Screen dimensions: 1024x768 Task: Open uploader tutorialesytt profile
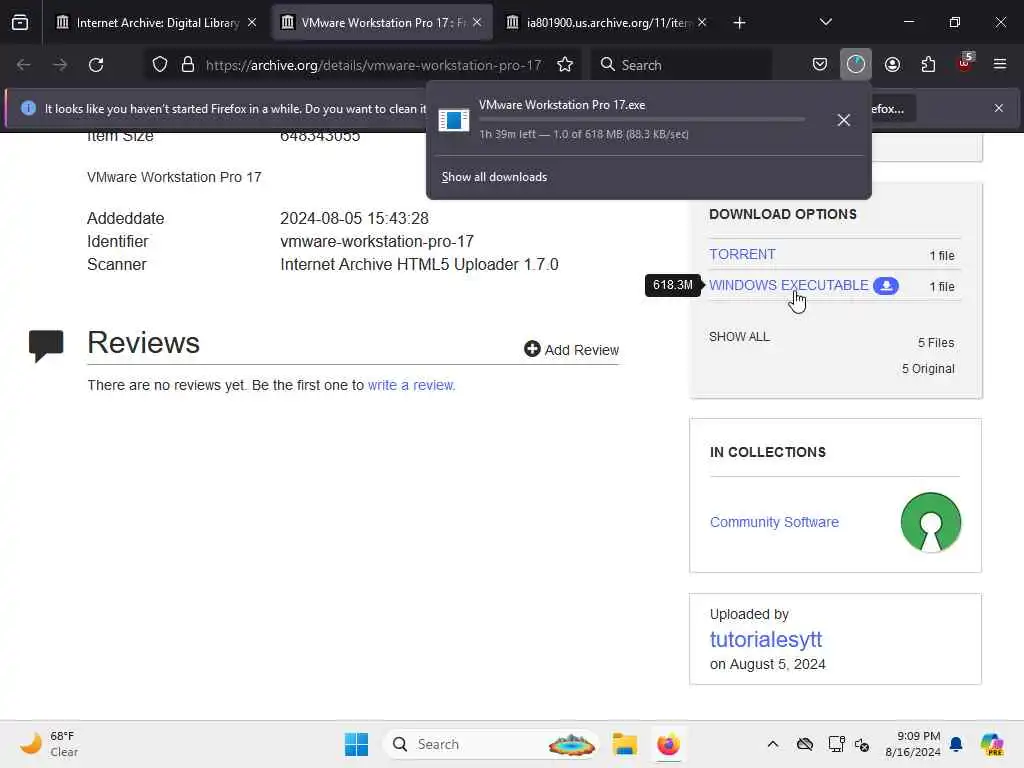(766, 639)
